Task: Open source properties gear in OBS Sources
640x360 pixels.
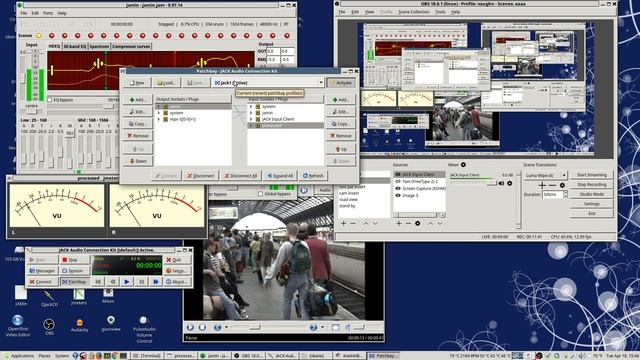Action: [x=418, y=223]
